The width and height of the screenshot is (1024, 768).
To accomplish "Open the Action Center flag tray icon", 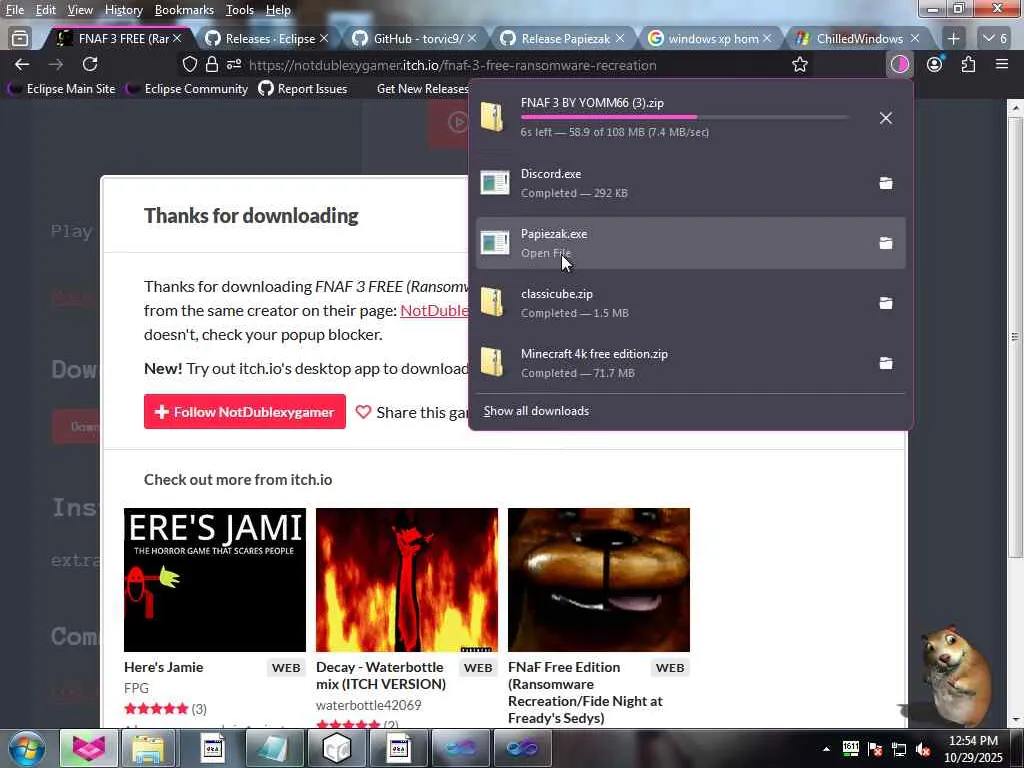I will [x=875, y=749].
